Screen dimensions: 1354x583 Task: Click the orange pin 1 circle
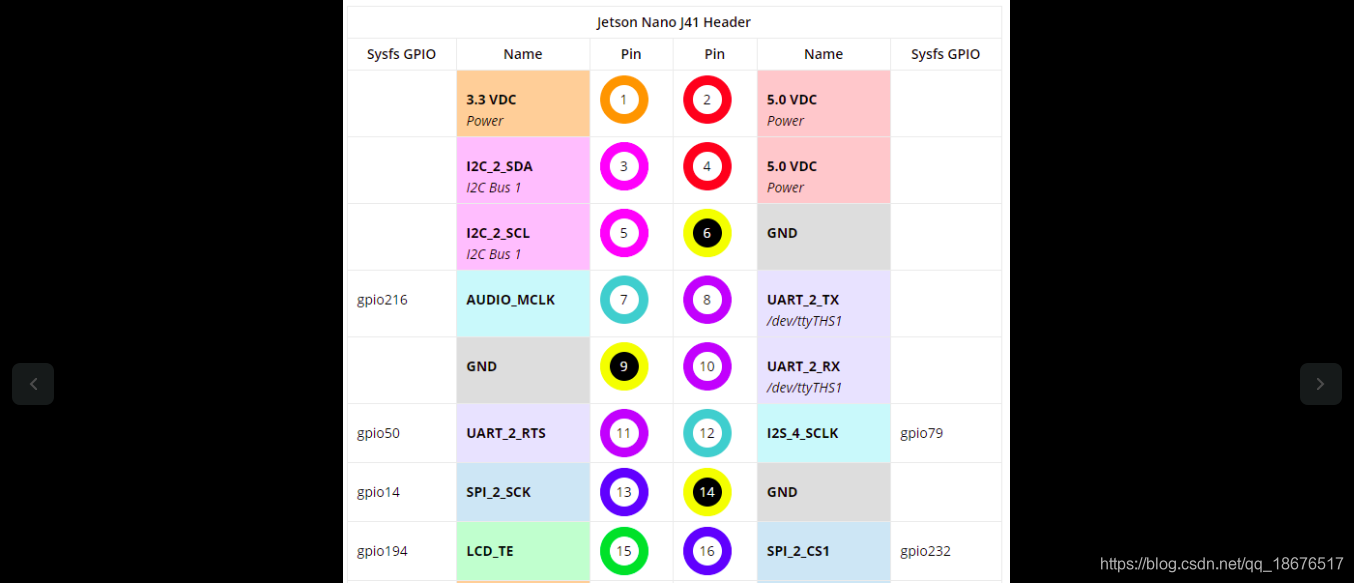(x=624, y=100)
